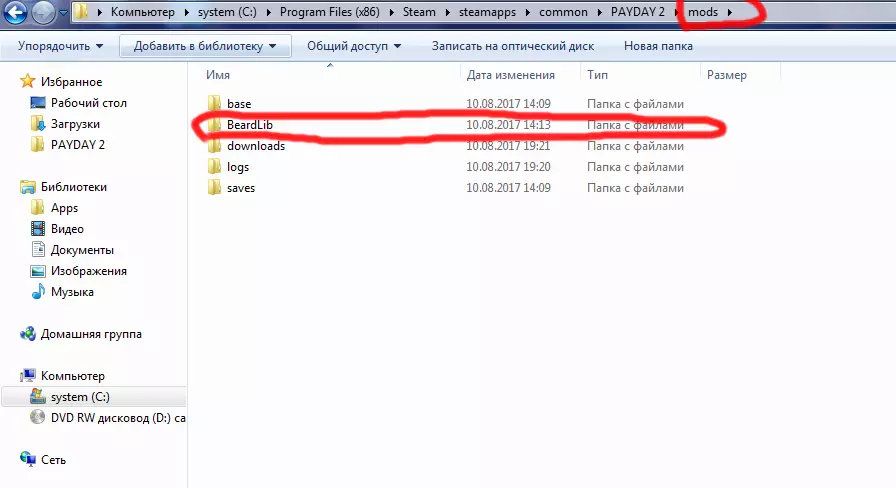This screenshot has height=488, width=896.
Task: Open the Общий доступ menu
Action: 354,46
